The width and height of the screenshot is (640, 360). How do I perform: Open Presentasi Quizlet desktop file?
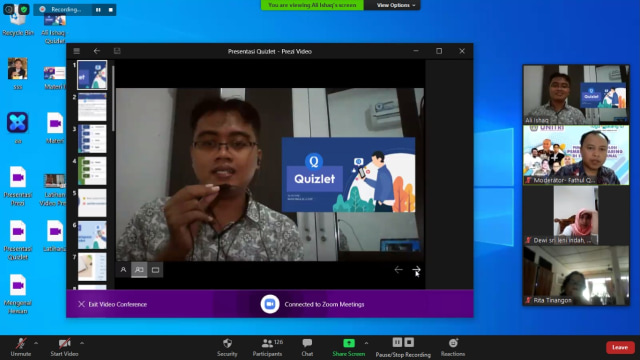click(x=18, y=240)
